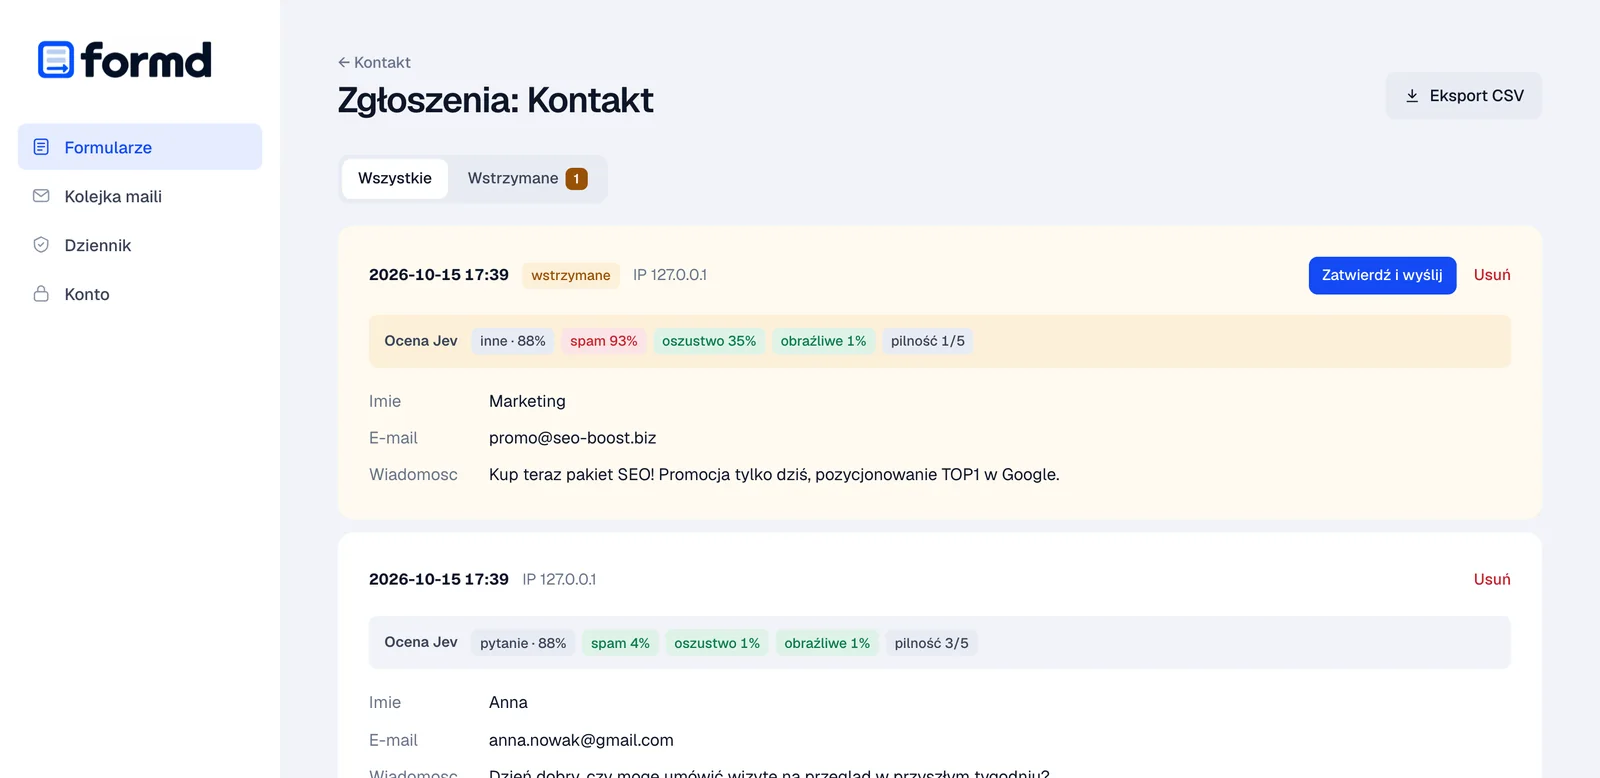Screen dimensions: 1600x778
Task: Click the Ocena Jev label in Anna's submission
Action: 421,642
